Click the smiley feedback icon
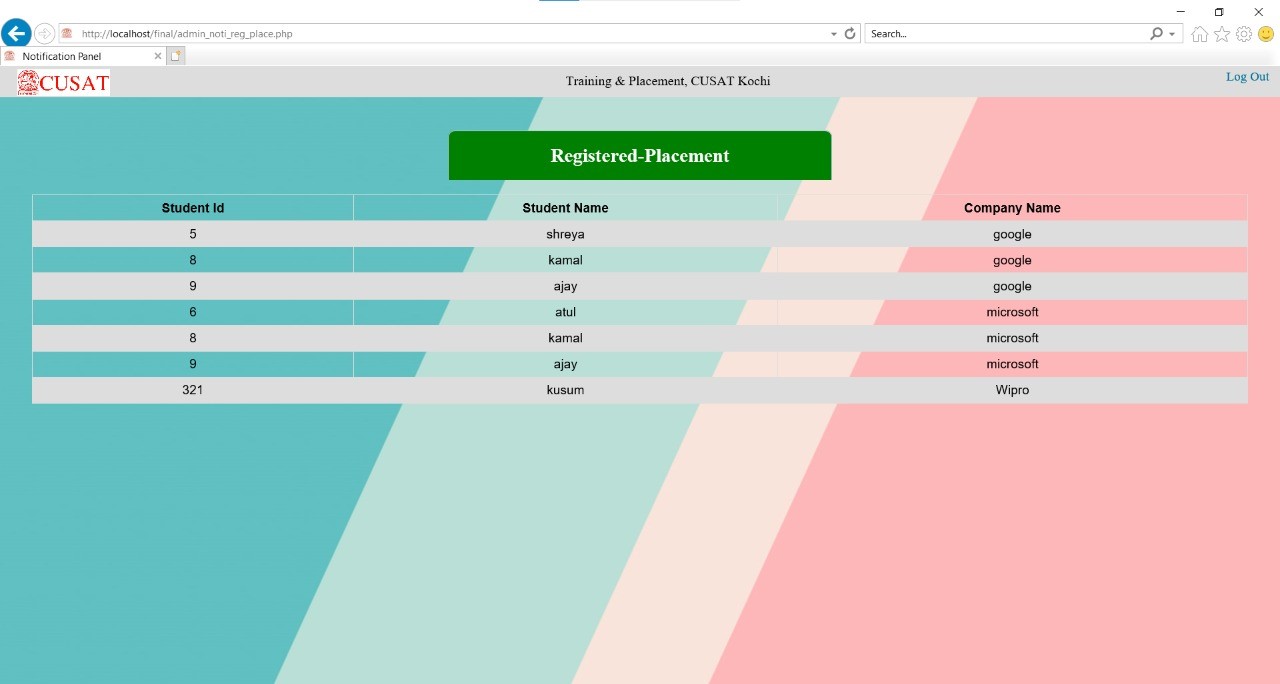1280x684 pixels. [x=1266, y=34]
